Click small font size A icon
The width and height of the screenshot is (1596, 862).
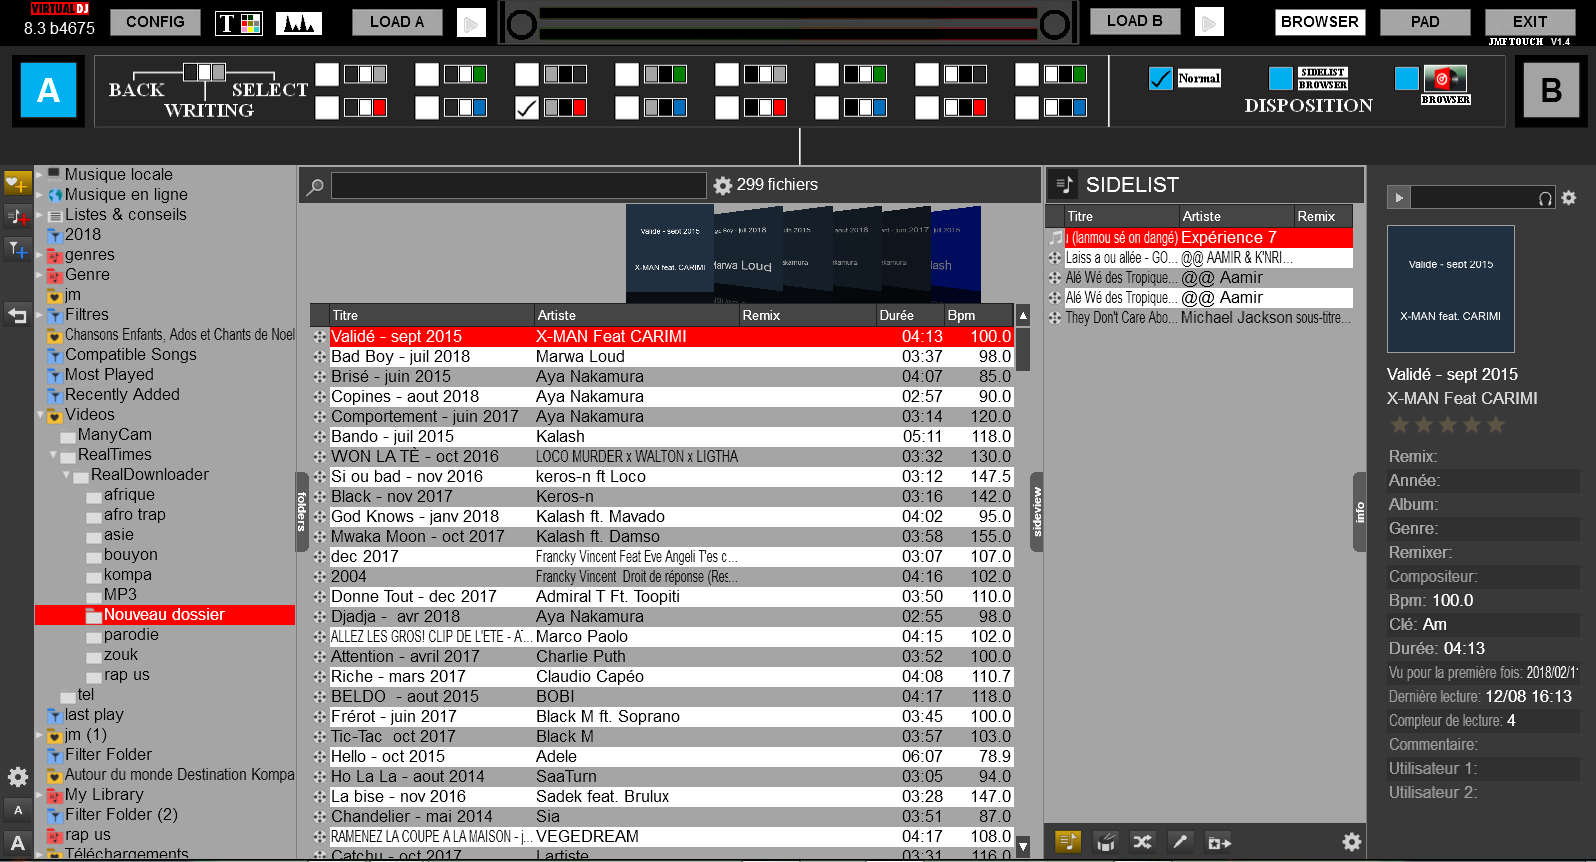click(x=18, y=810)
